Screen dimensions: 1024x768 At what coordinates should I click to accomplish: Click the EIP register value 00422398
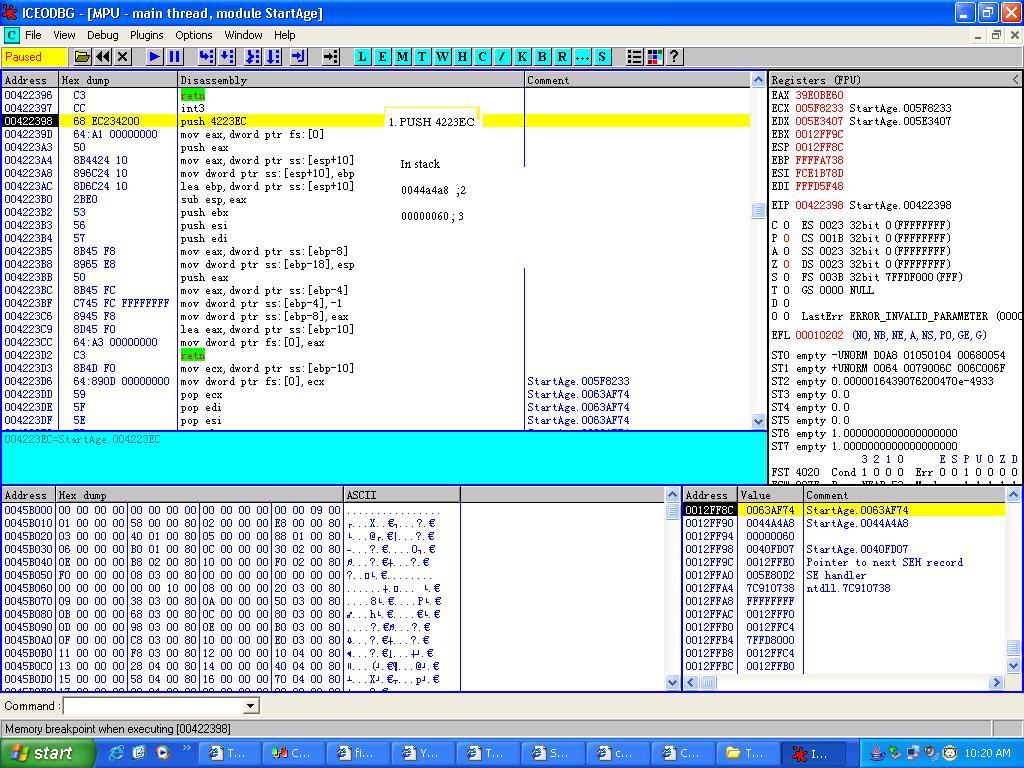coord(819,205)
